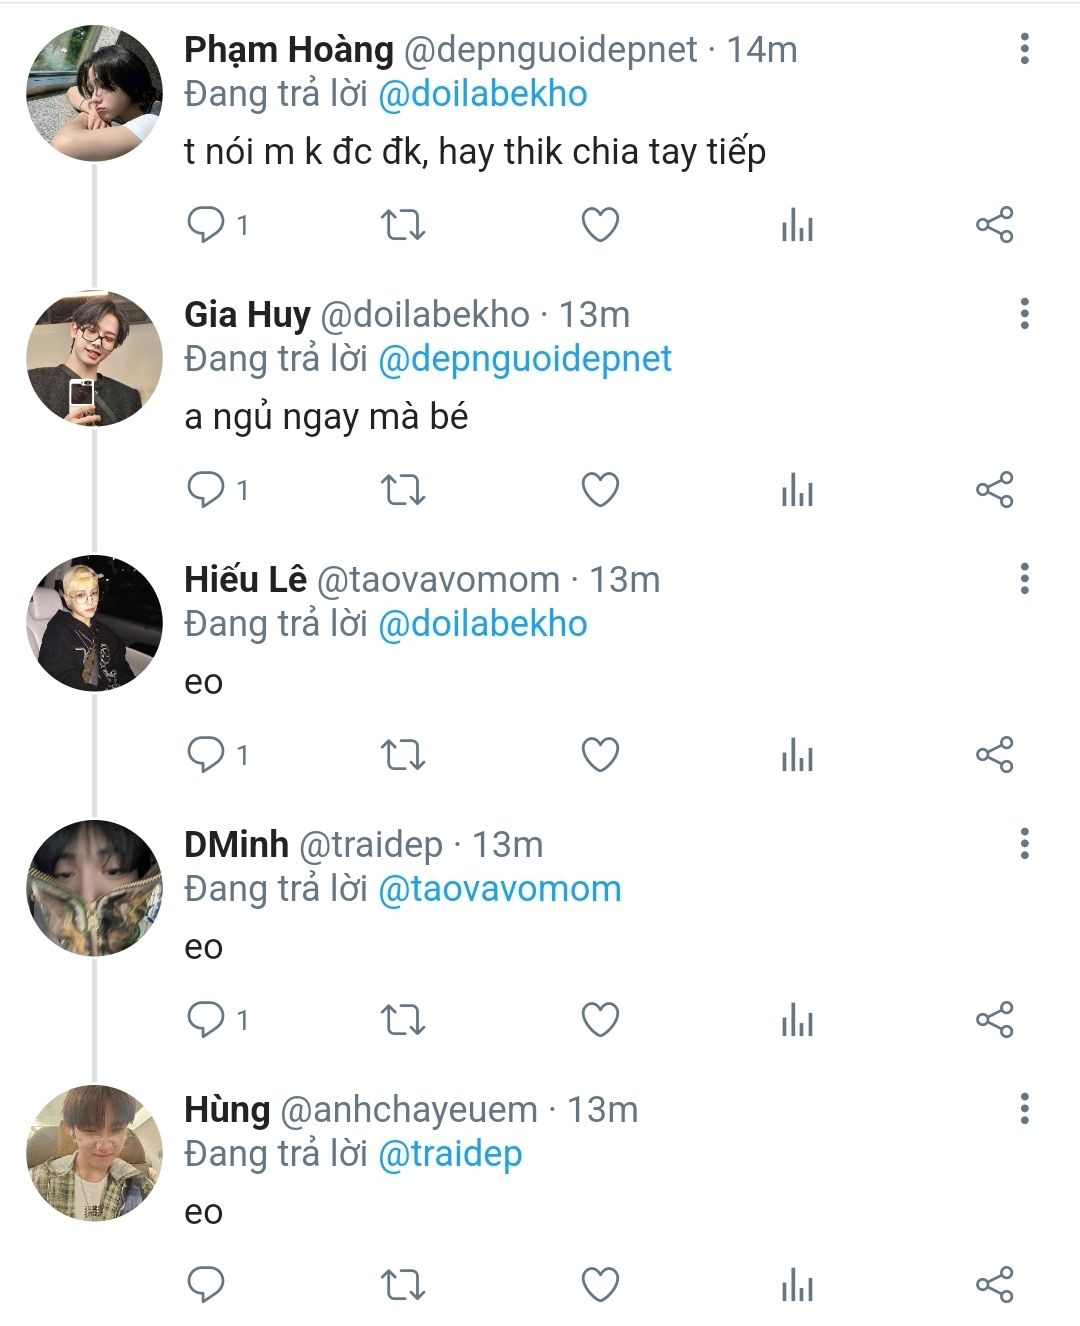Open Gia Huy's profile picture
Viewport: 1080px width, 1326px height.
(x=94, y=359)
